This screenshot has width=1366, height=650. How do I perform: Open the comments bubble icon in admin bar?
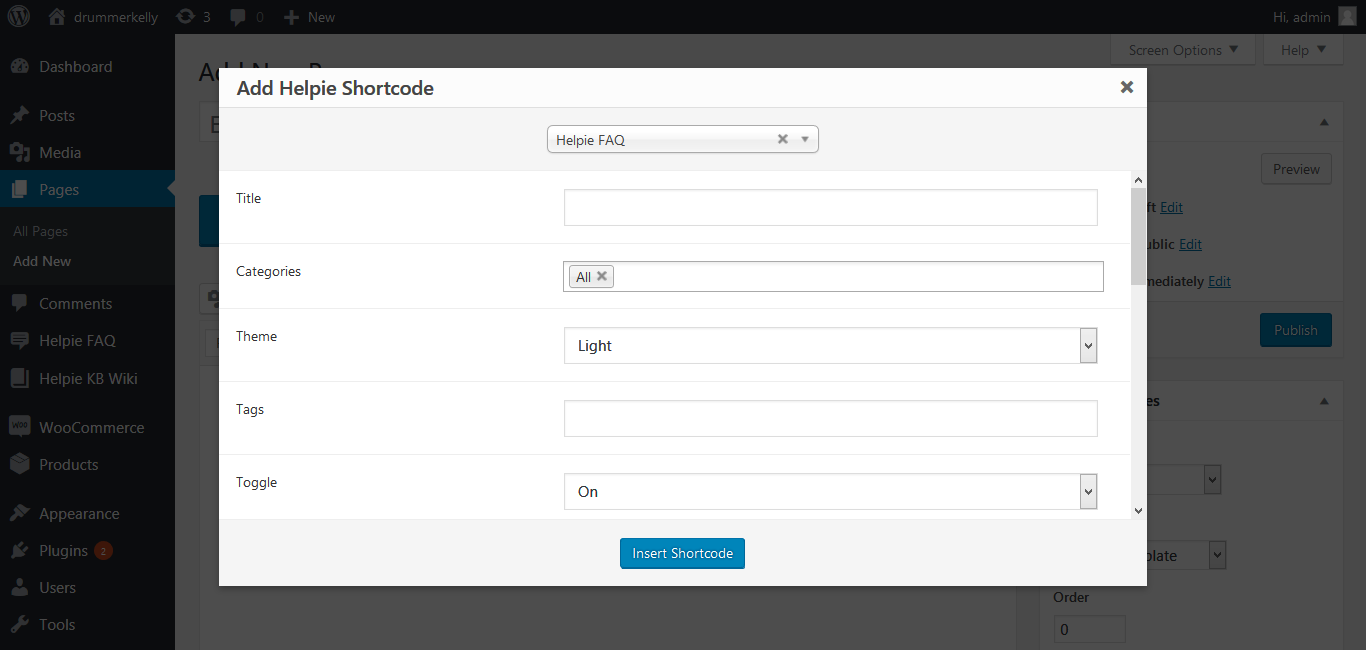pyautogui.click(x=237, y=17)
